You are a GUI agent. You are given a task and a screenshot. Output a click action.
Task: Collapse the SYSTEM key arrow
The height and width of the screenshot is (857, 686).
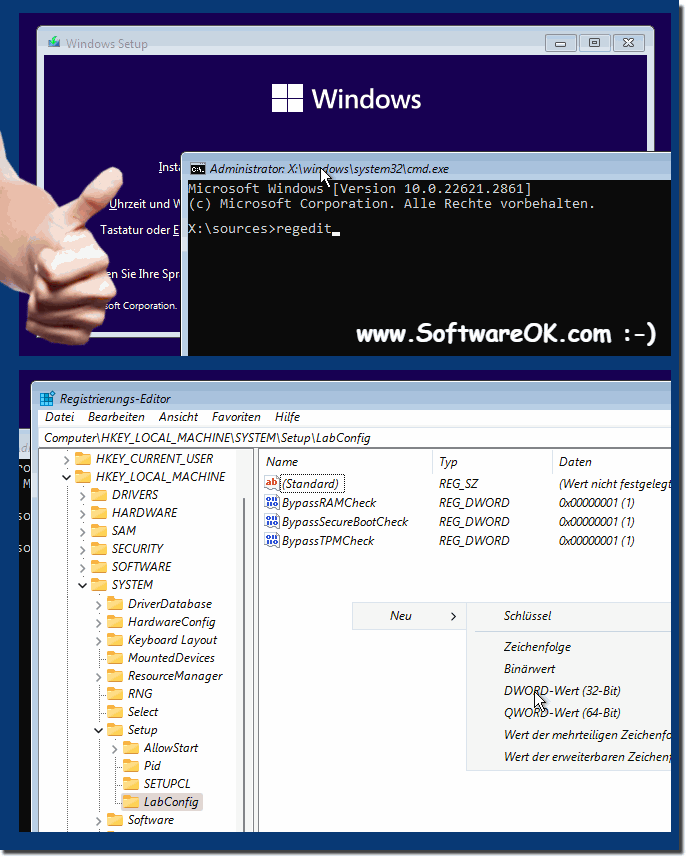83,585
